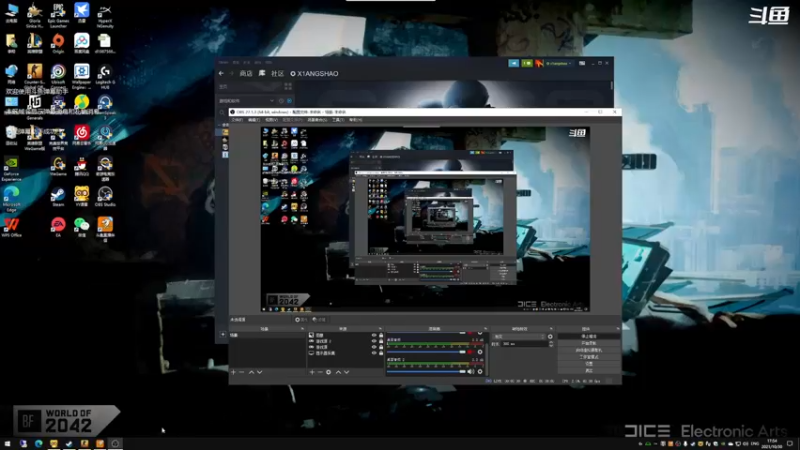Go back in Steam with the back arrow
The width and height of the screenshot is (800, 450).
click(x=221, y=73)
